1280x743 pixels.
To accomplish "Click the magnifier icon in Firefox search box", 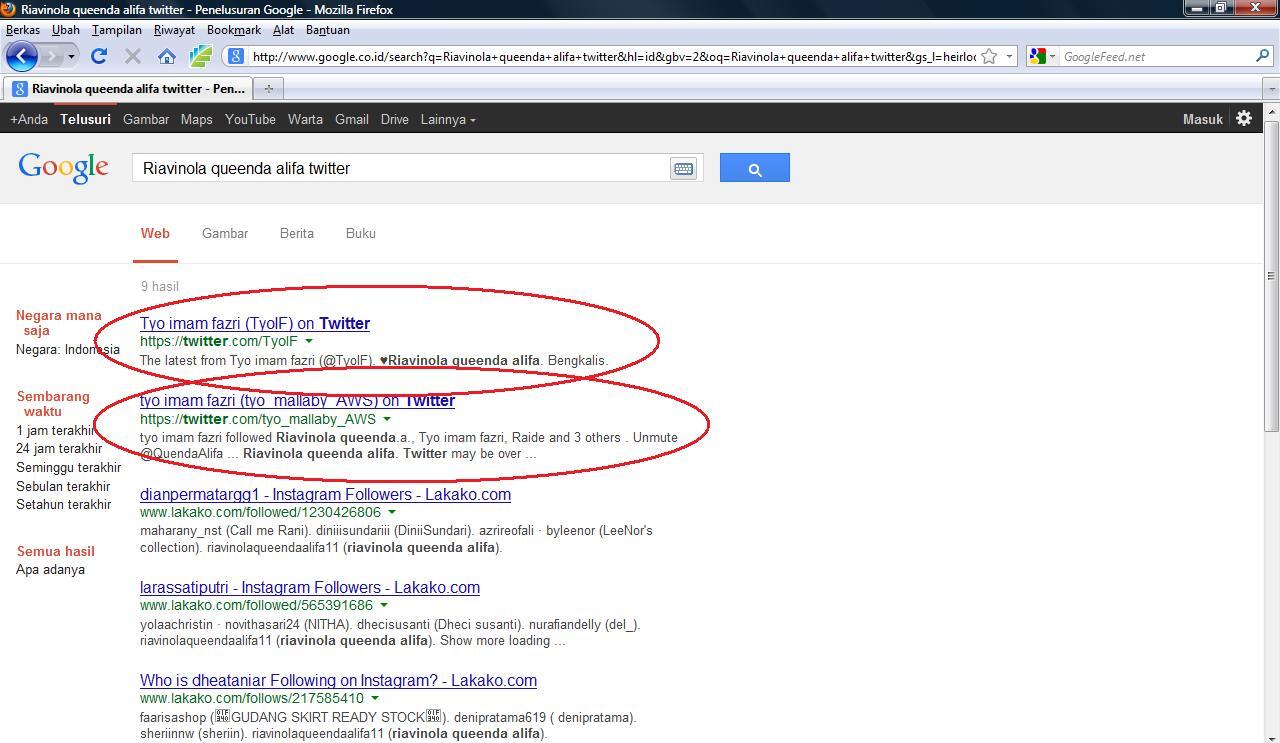I will point(1263,56).
